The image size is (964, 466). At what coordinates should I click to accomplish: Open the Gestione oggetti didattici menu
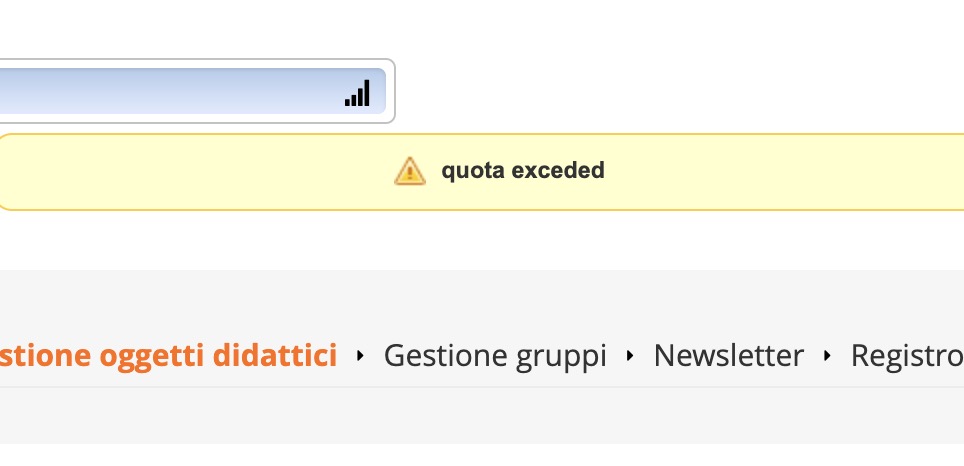[168, 355]
